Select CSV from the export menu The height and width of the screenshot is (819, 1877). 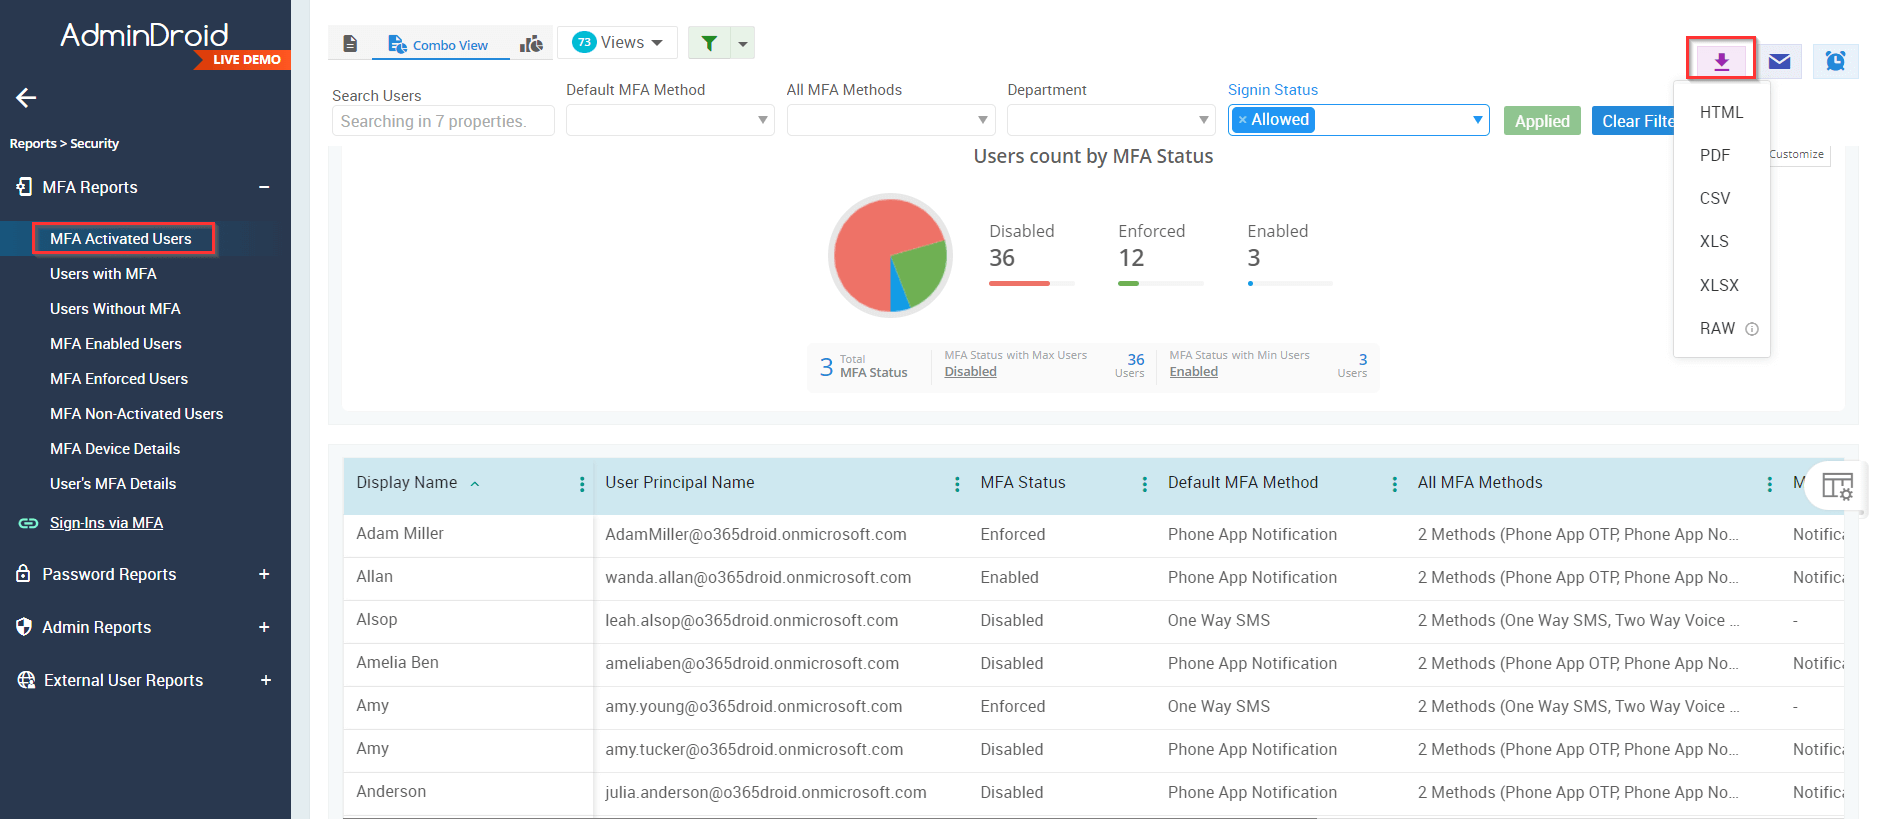coord(1714,198)
